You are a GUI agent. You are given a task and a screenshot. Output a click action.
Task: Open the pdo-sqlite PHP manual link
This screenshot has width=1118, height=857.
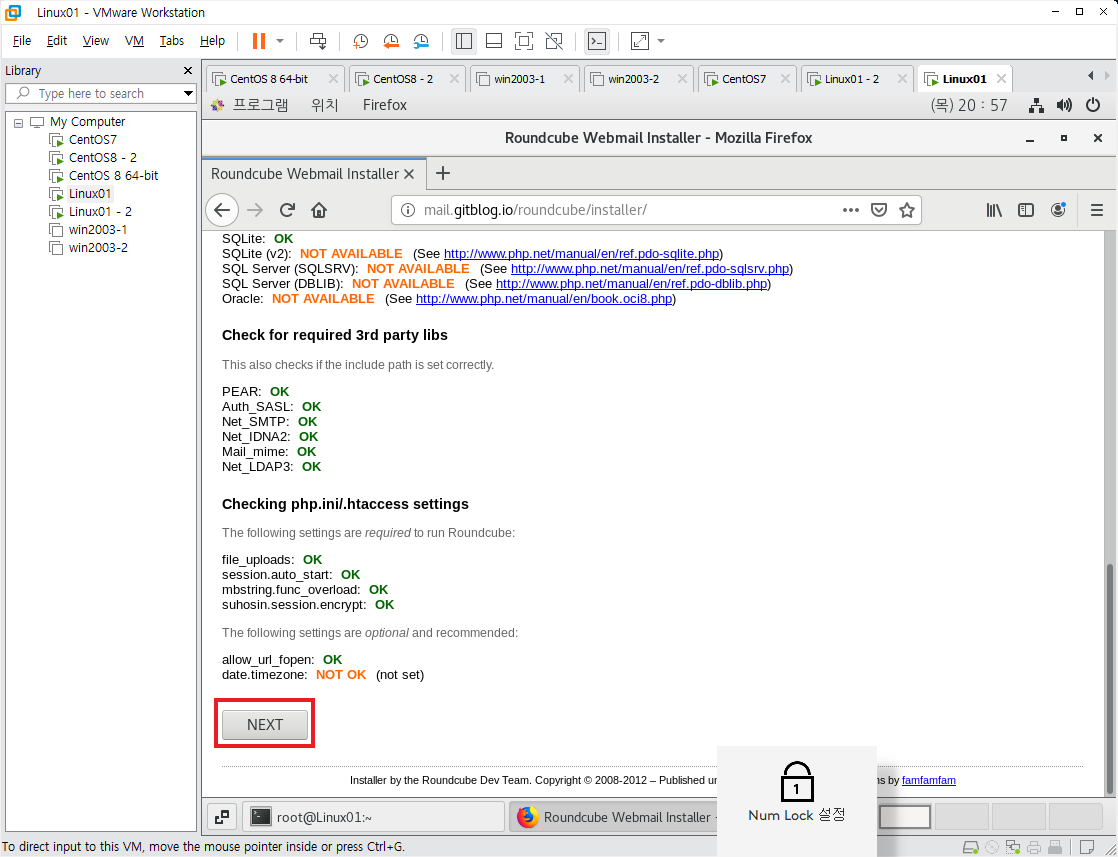(x=581, y=254)
